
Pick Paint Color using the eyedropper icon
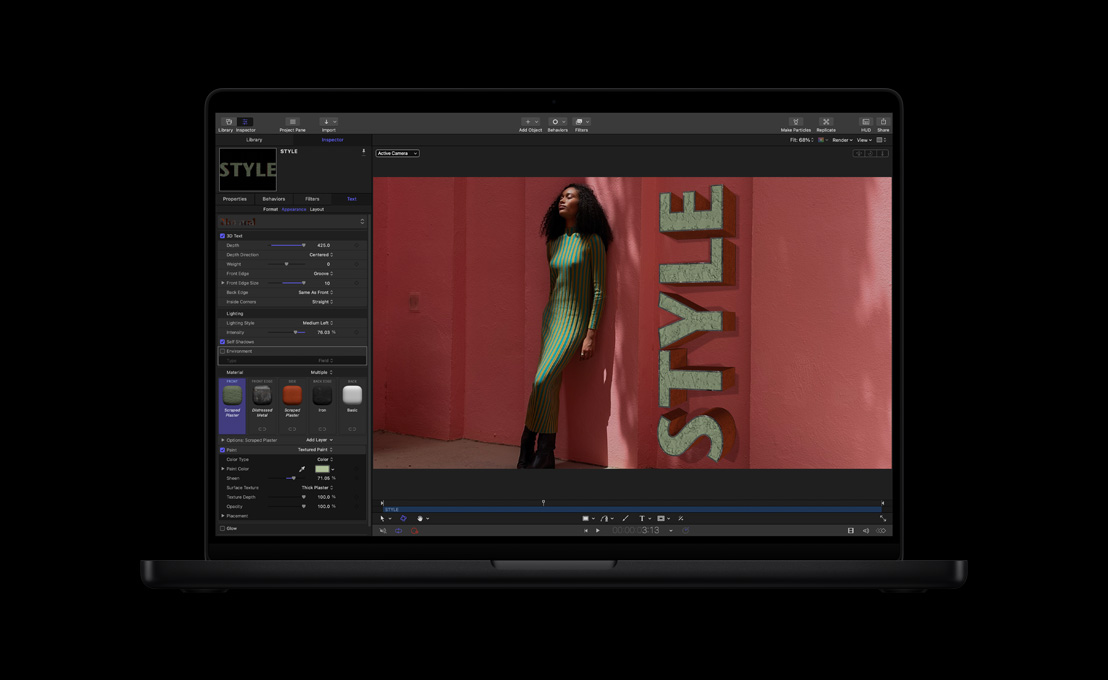[302, 469]
